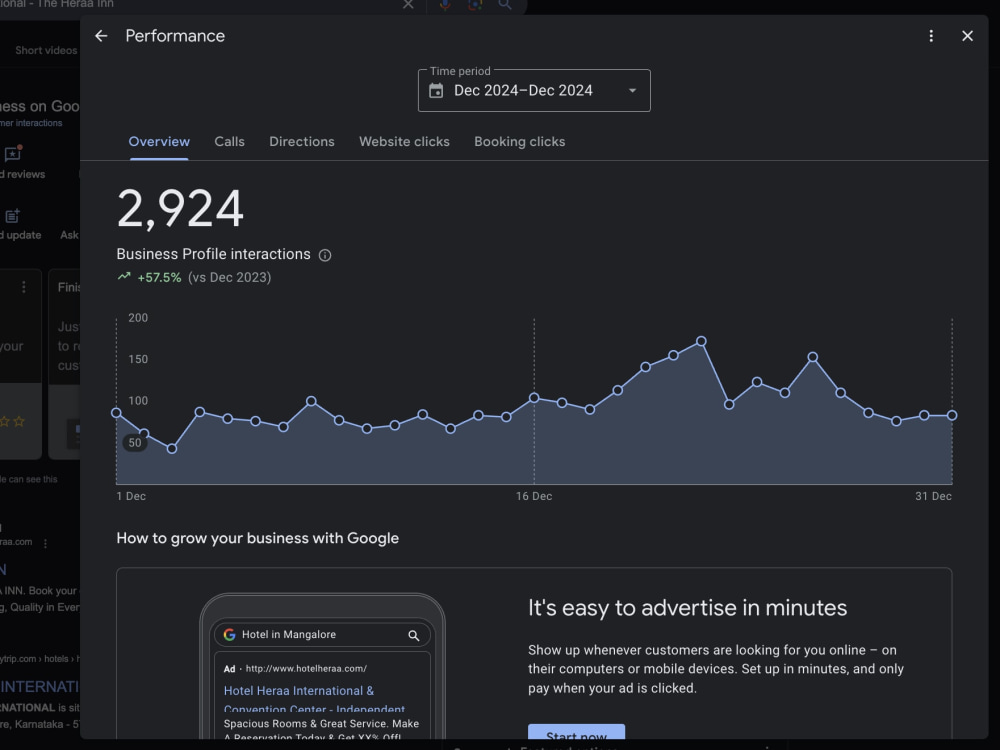Select the 16 Dec data point on chart

click(x=534, y=397)
